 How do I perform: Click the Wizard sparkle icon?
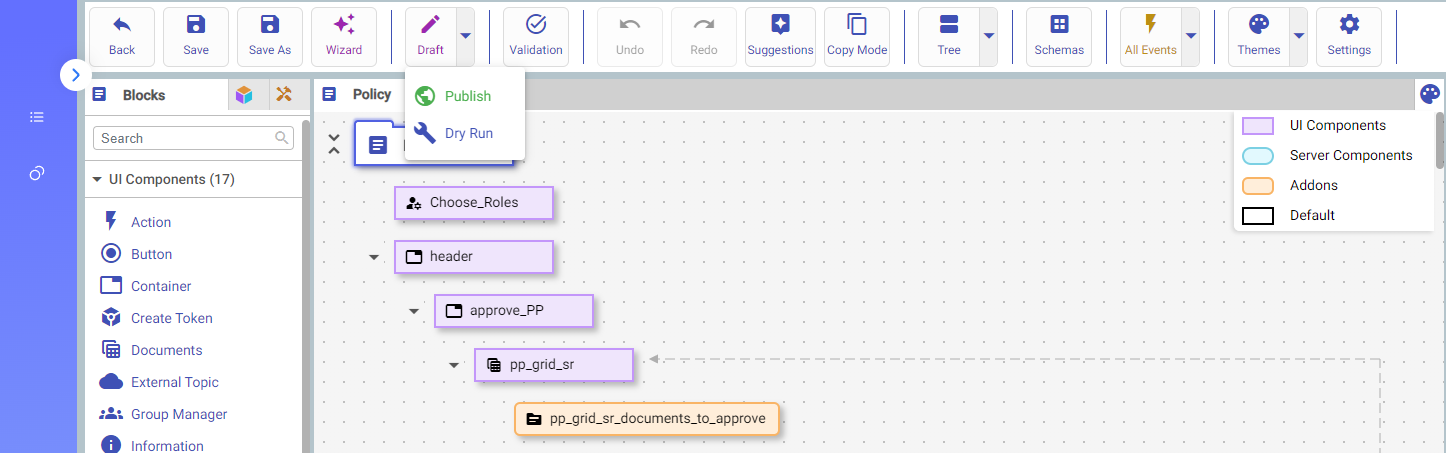[343, 26]
